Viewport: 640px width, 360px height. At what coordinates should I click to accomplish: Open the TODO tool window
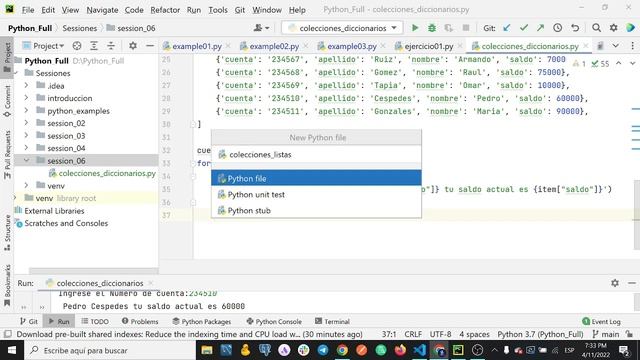coord(95,321)
